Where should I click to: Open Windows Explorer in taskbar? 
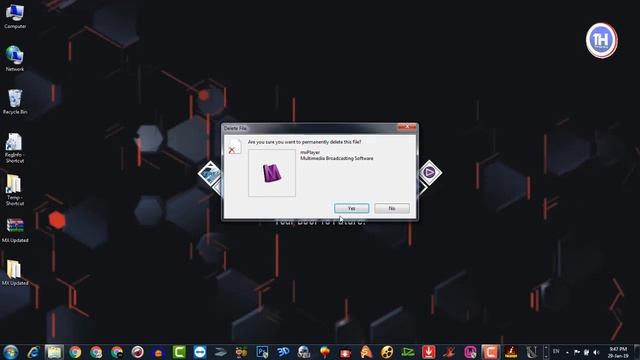coord(54,352)
